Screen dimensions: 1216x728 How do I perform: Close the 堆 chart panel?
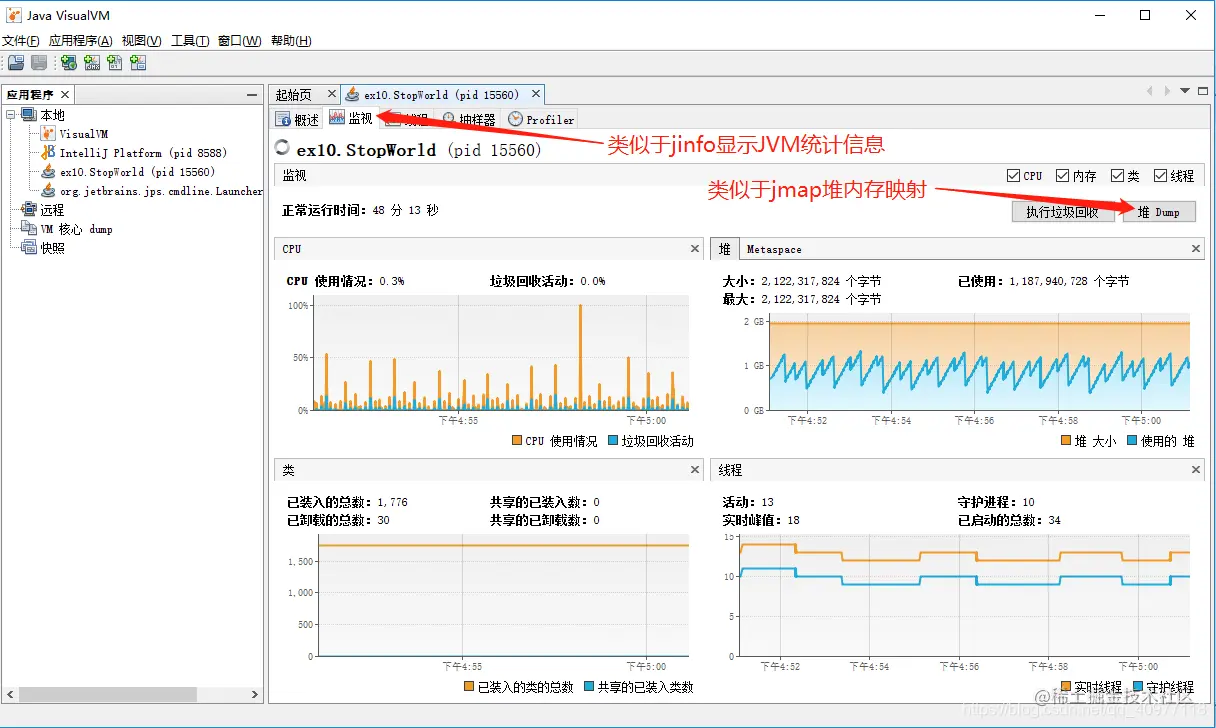pos(1196,248)
